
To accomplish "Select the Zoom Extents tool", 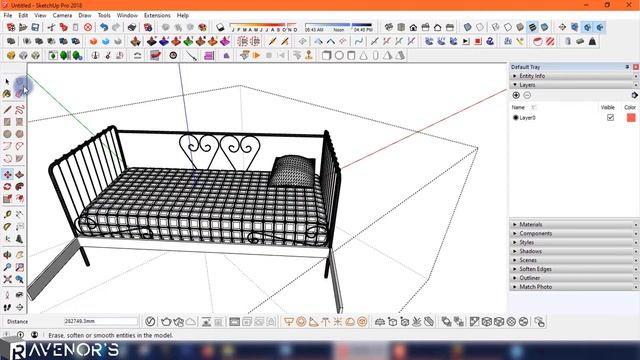I will [7, 280].
